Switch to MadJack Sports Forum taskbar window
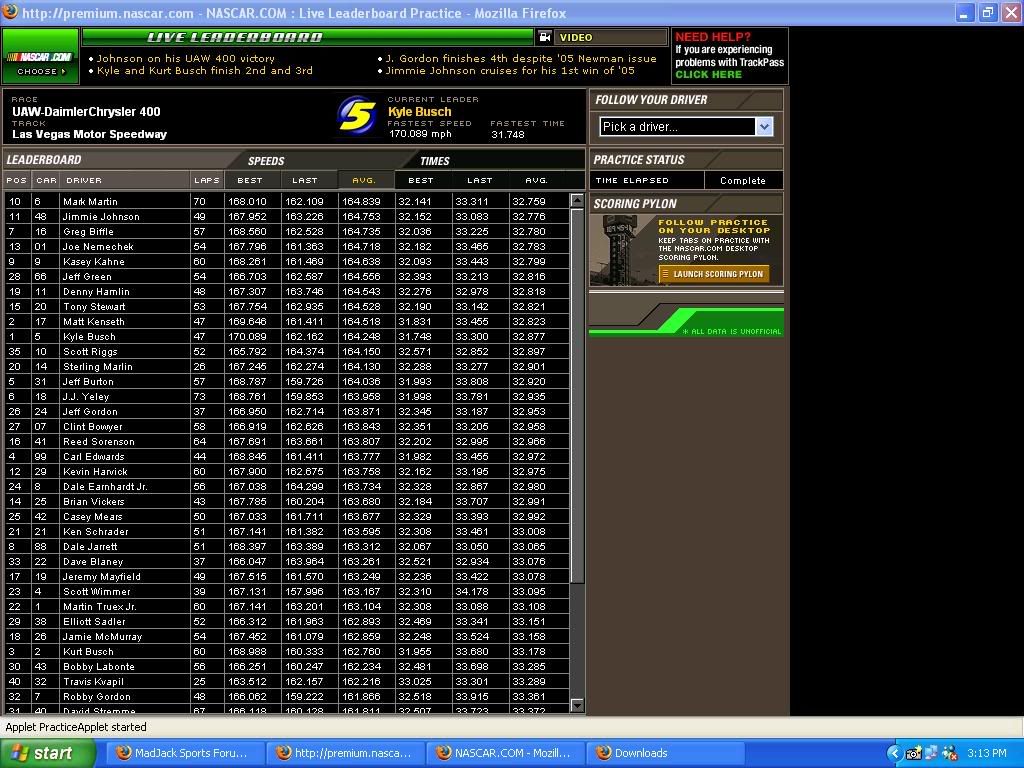 (x=184, y=753)
